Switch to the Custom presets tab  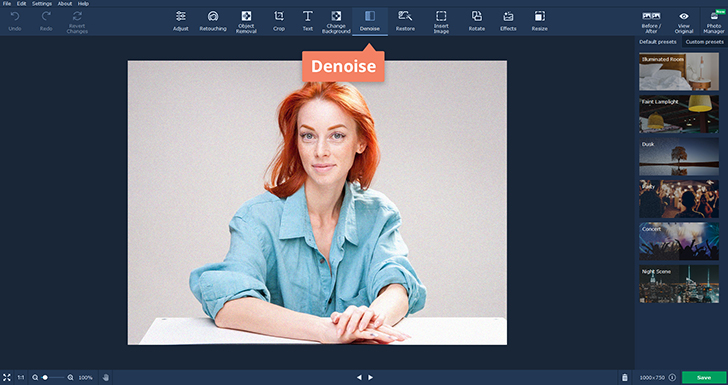(x=704, y=42)
